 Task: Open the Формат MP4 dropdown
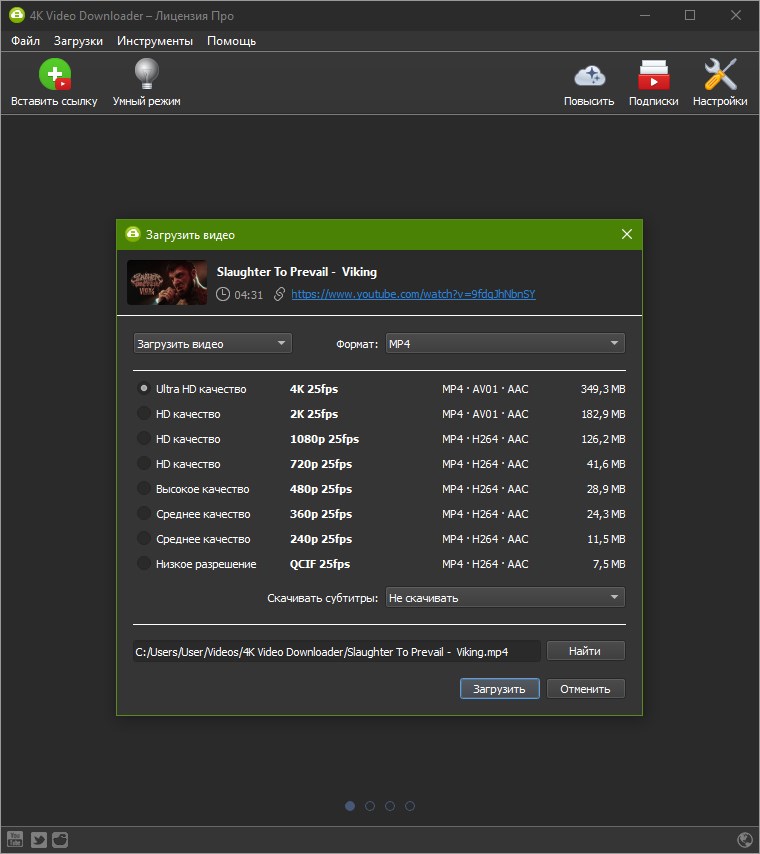point(505,344)
